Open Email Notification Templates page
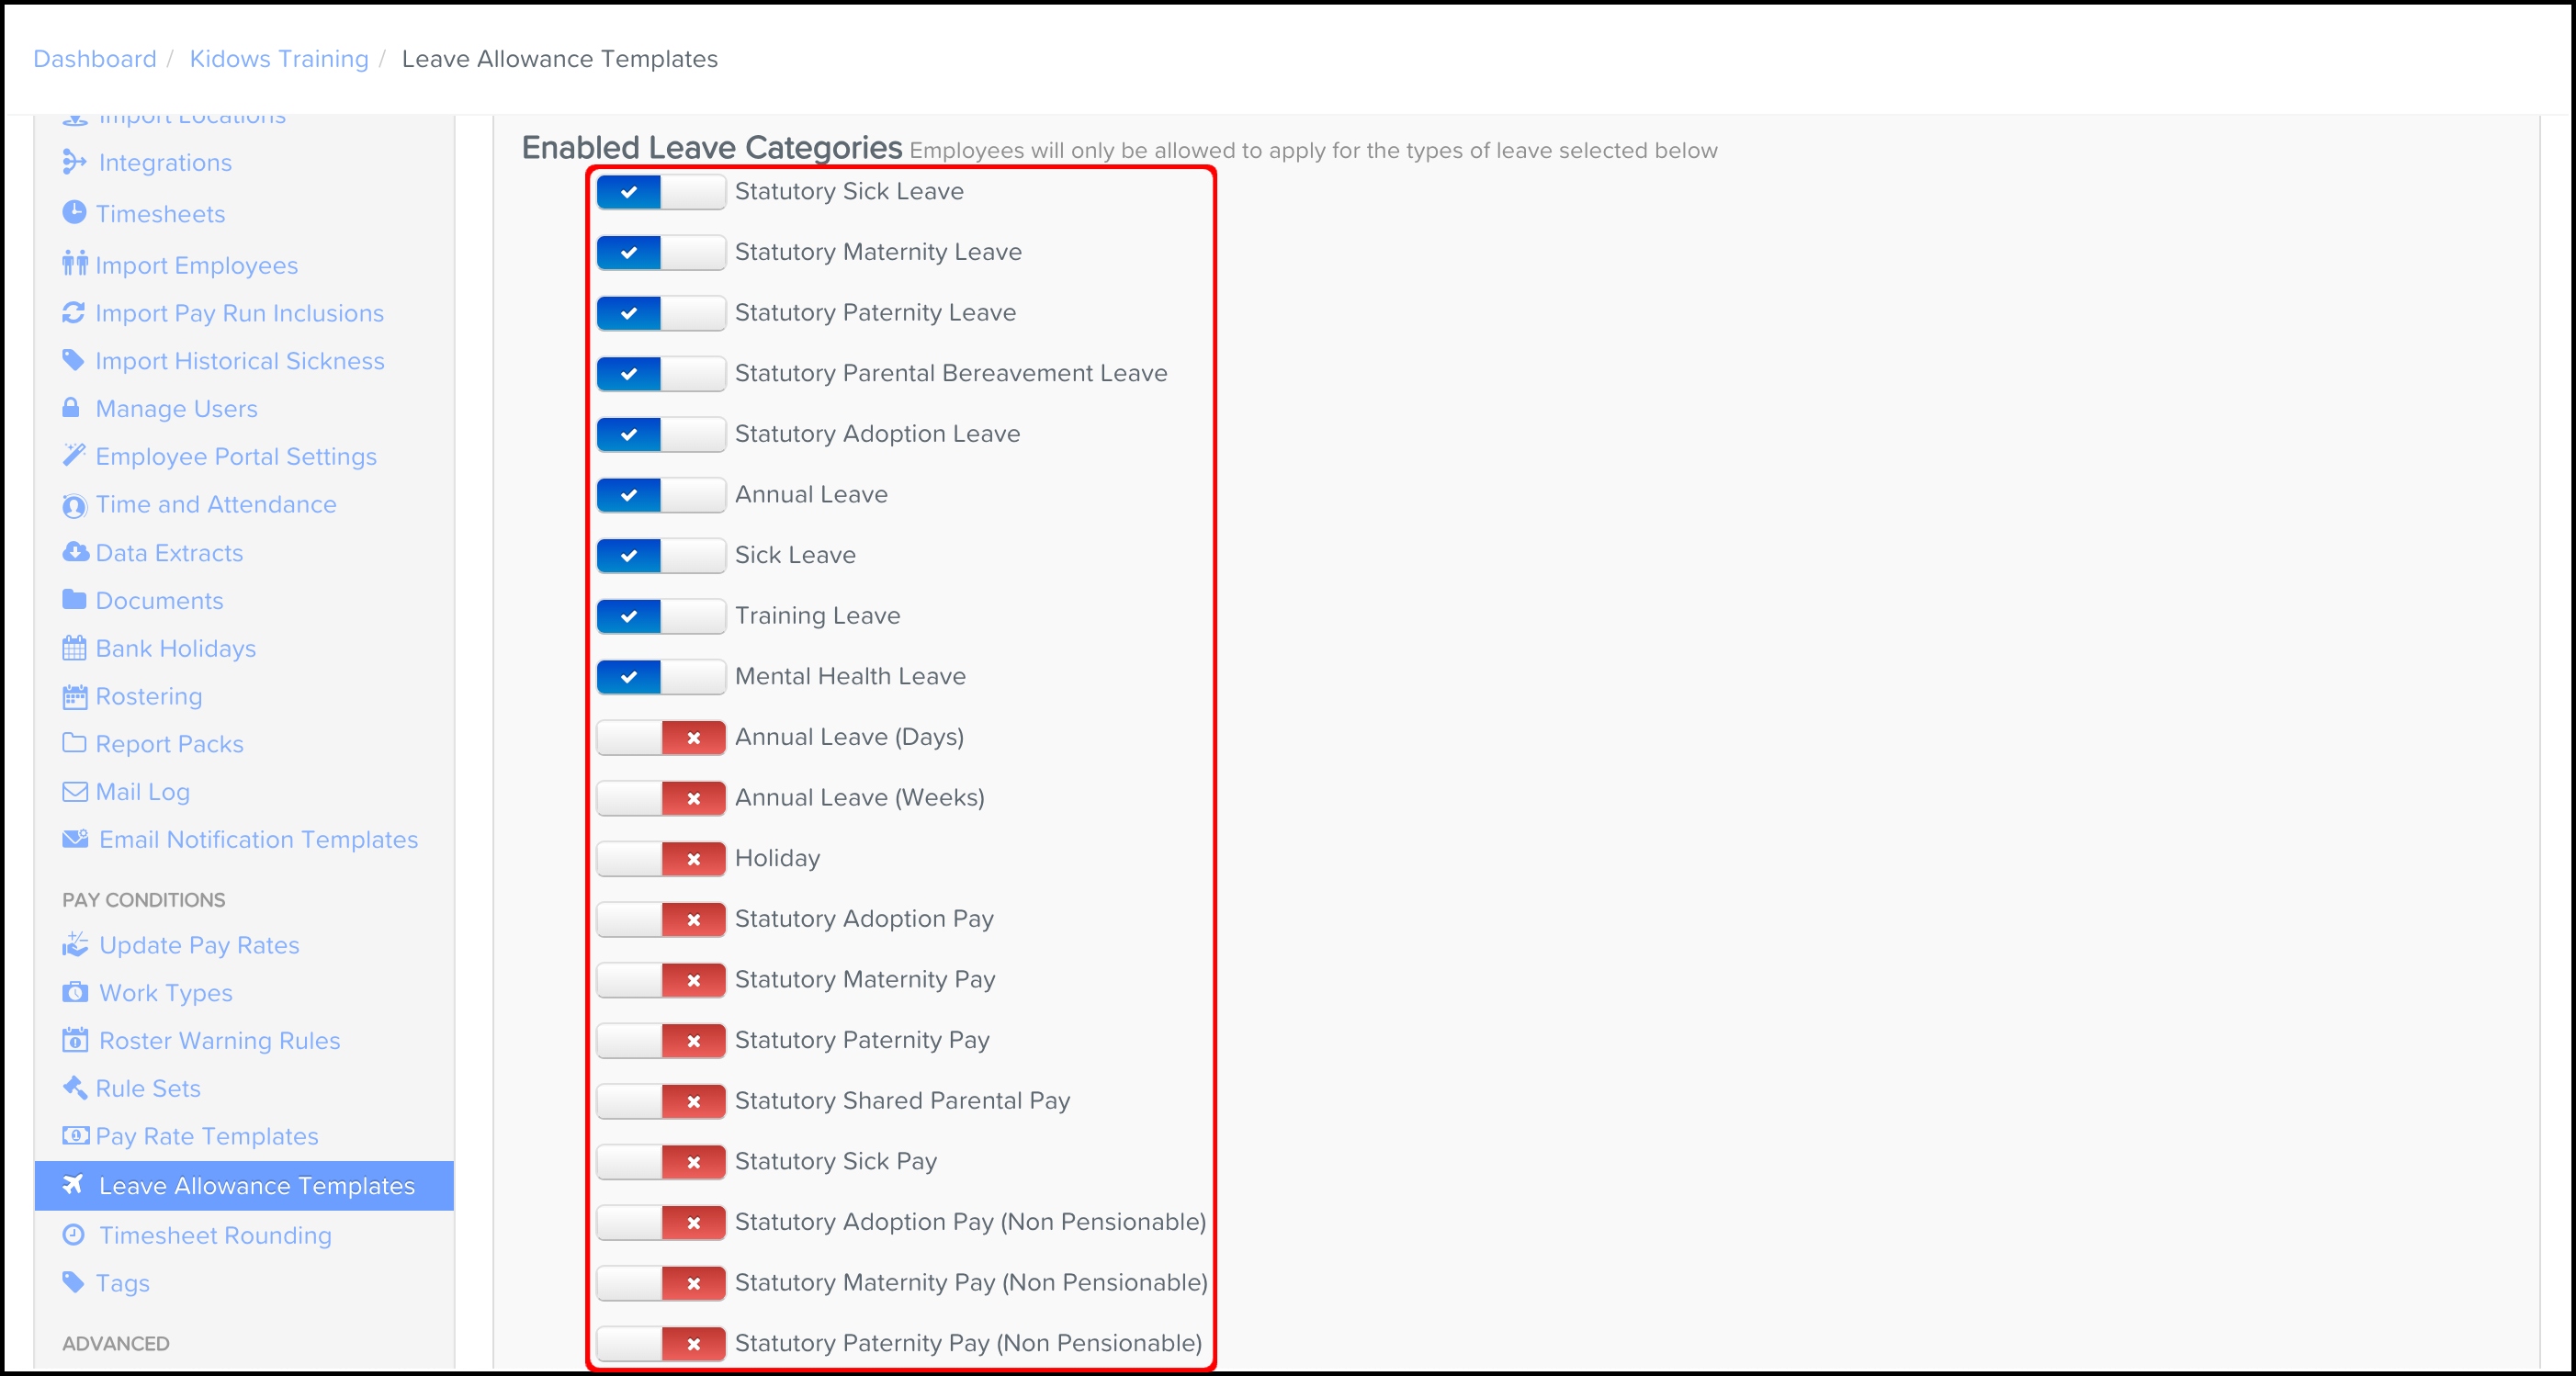This screenshot has width=2576, height=1376. click(x=258, y=840)
